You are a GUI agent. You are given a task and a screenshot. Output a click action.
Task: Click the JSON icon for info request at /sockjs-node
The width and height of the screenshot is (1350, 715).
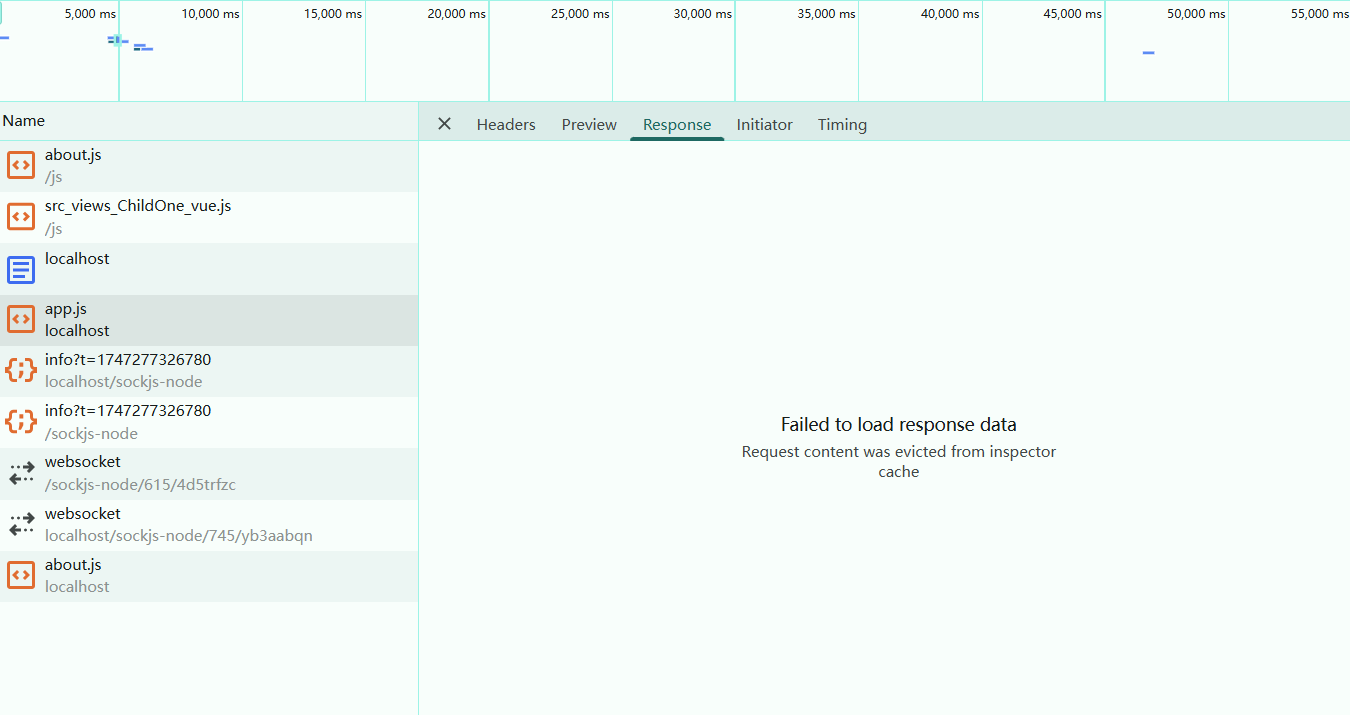[21, 422]
